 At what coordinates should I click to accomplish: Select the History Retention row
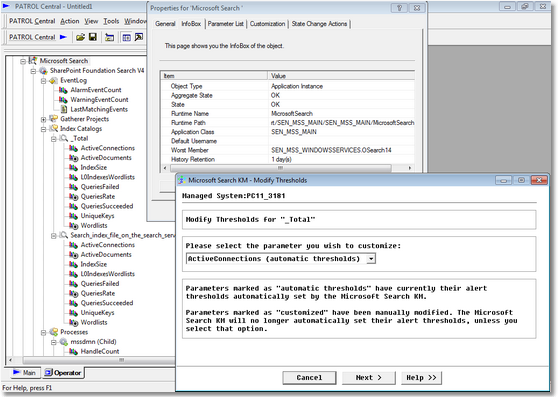pos(288,159)
